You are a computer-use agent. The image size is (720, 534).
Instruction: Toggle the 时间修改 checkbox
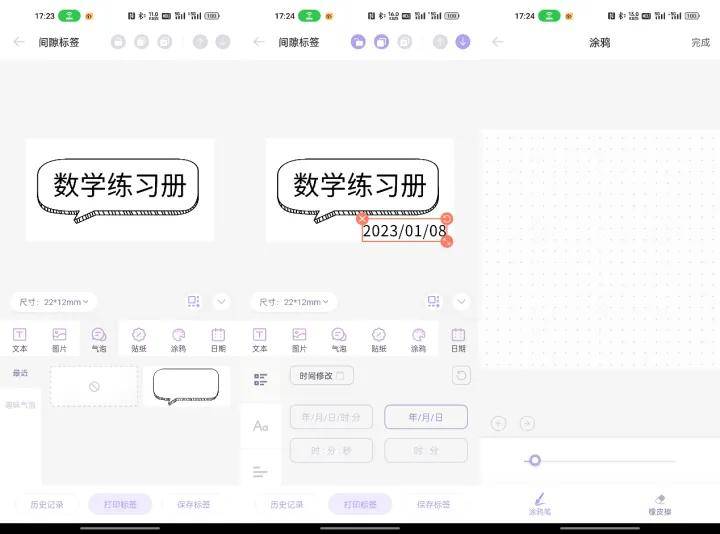tap(340, 376)
